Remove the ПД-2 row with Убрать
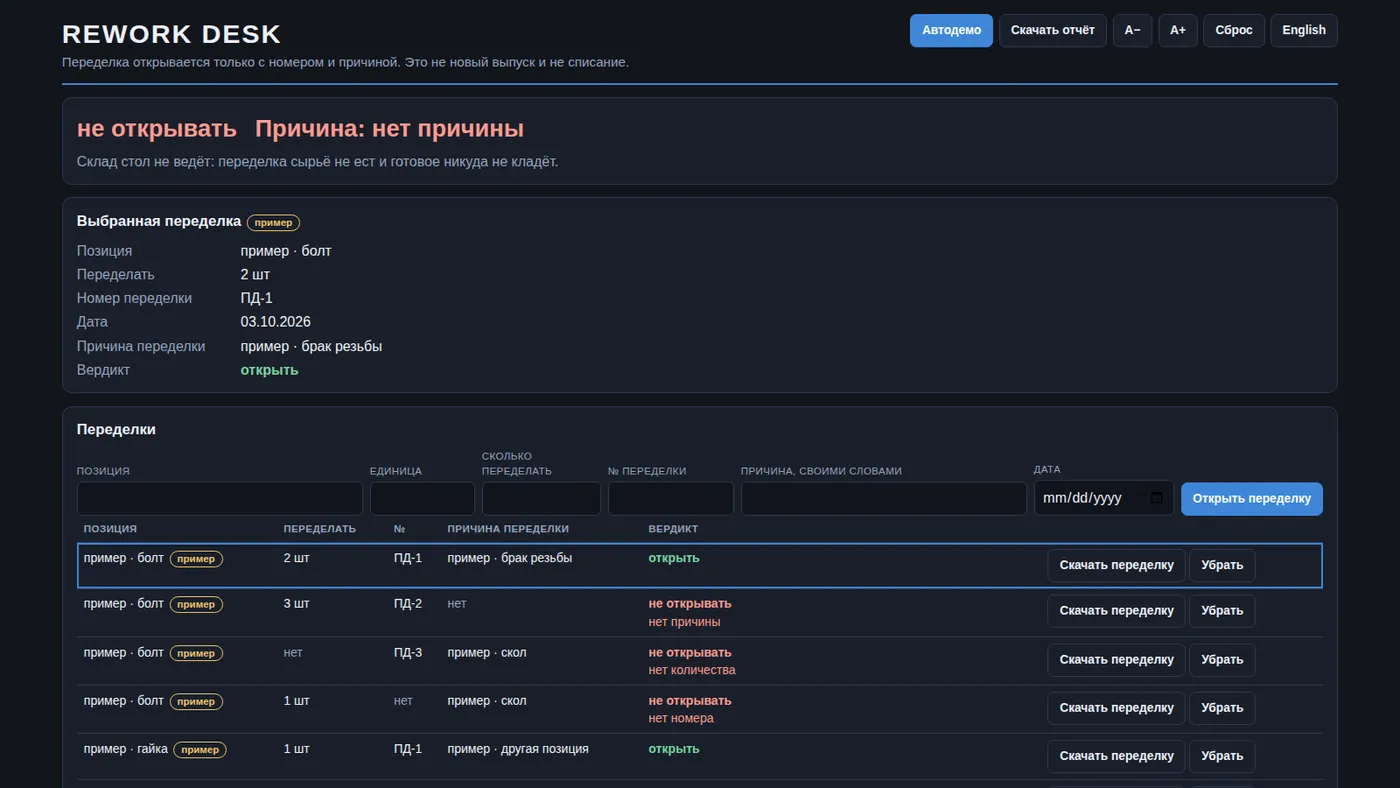The width and height of the screenshot is (1400, 788). [1222, 611]
